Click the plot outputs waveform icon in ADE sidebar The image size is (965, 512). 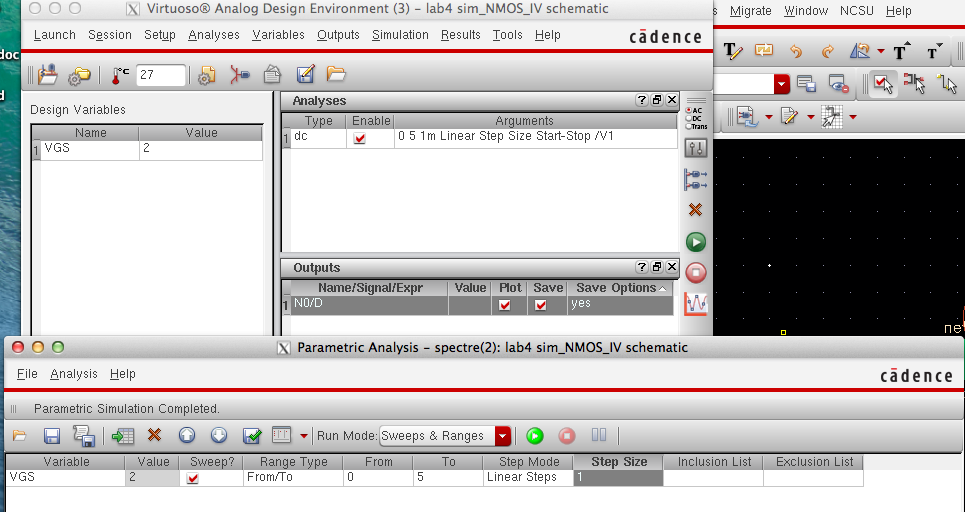pyautogui.click(x=696, y=303)
